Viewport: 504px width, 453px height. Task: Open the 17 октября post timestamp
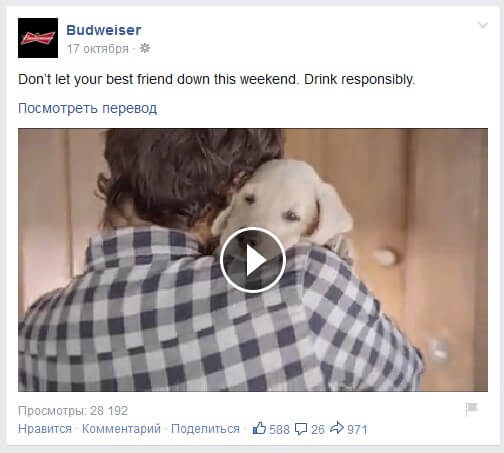tap(97, 49)
